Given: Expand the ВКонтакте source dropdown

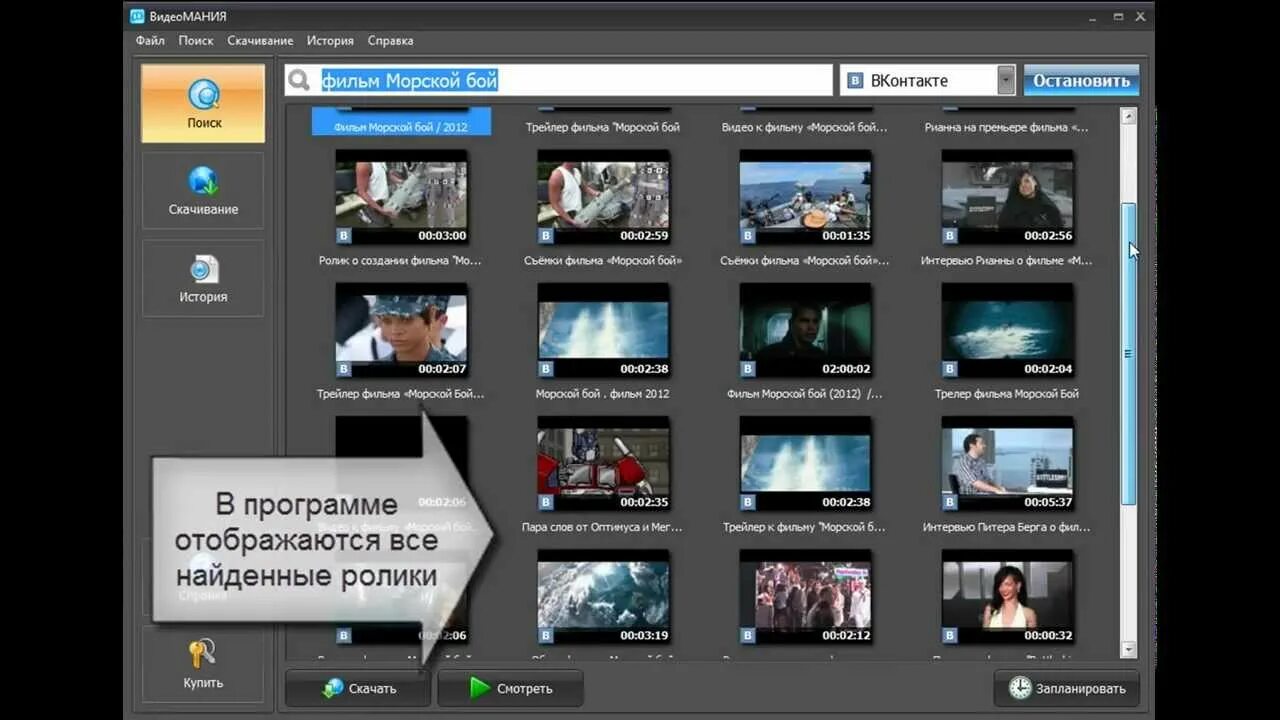Looking at the screenshot, I should 1006,81.
